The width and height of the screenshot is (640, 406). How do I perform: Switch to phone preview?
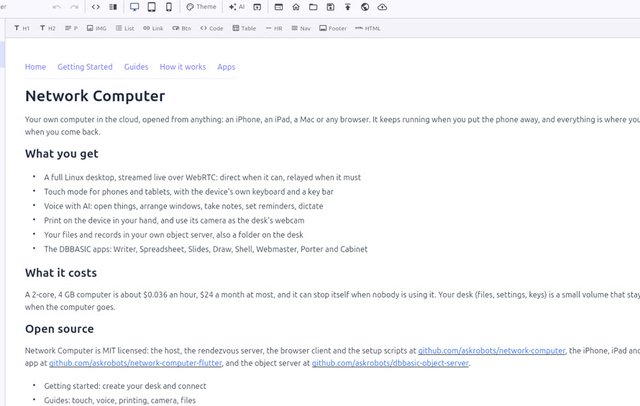pyautogui.click(x=169, y=7)
